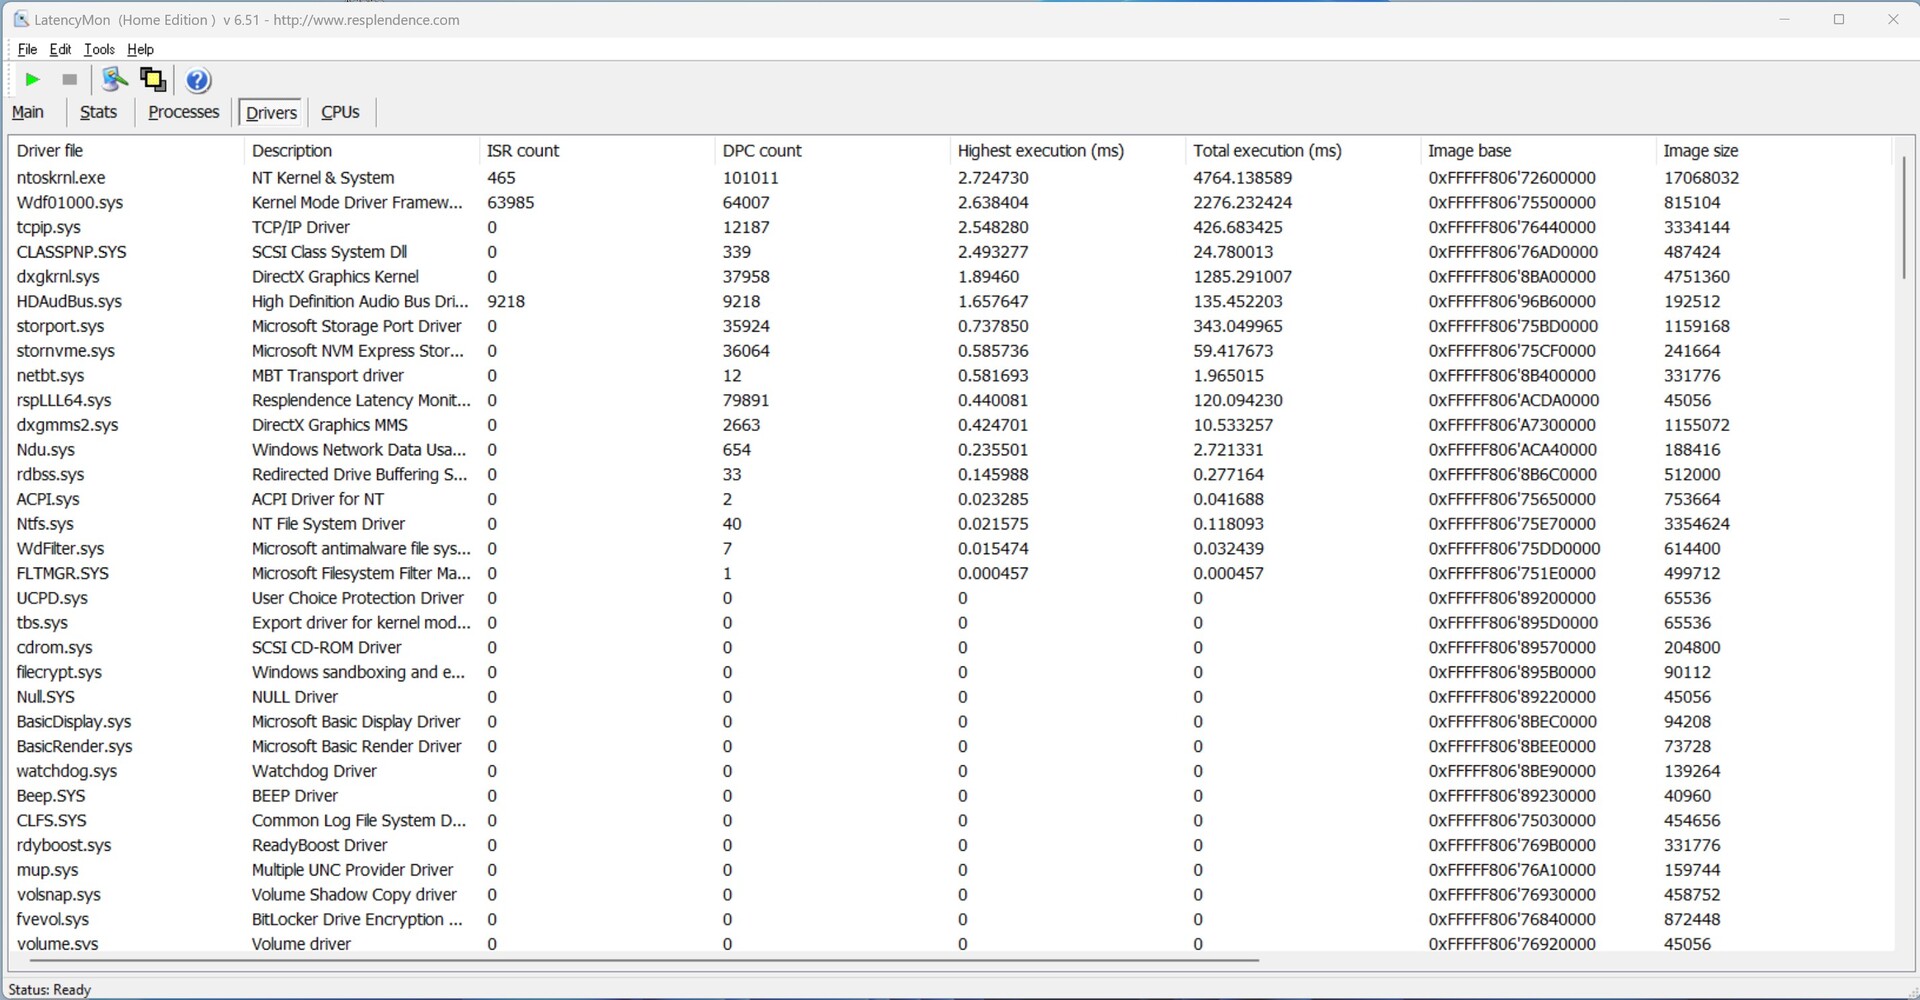Select the storport.sys driver row
The image size is (1920, 1000).
coord(950,326)
